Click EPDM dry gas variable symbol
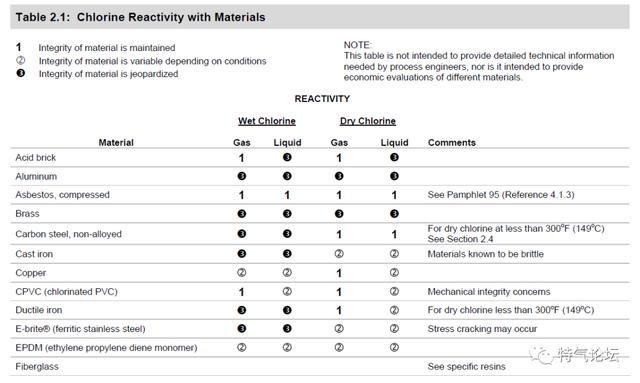This screenshot has width=640, height=383. click(339, 347)
